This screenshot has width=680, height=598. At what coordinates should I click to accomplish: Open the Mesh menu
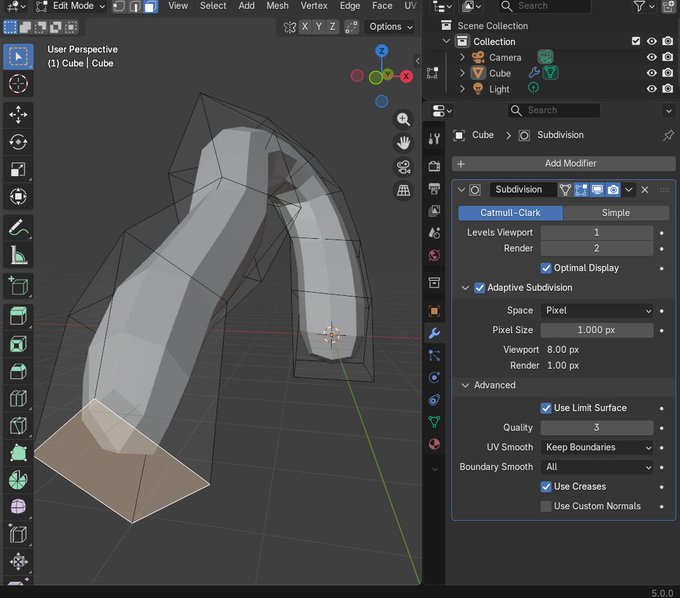(278, 6)
